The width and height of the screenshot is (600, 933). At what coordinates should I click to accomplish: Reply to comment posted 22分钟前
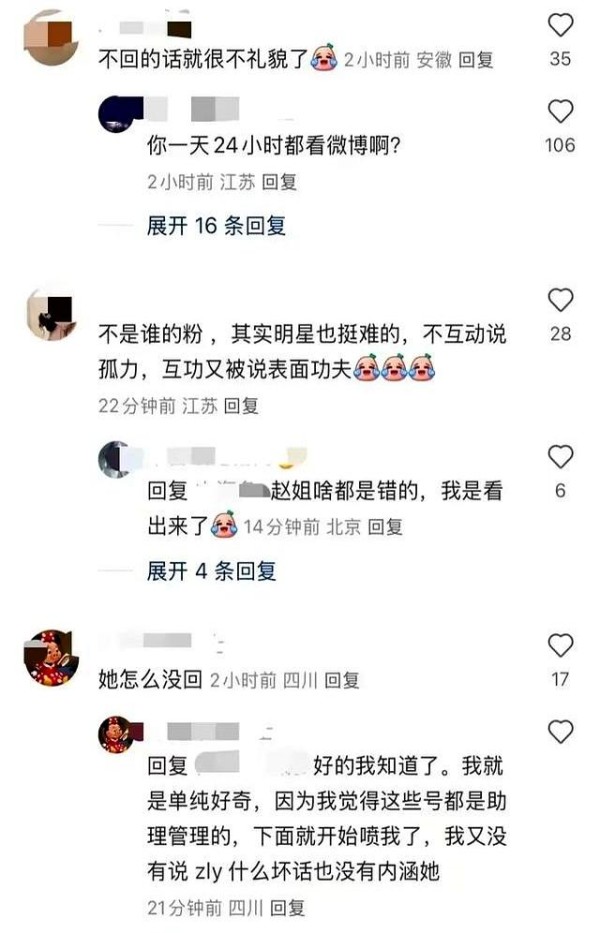pyautogui.click(x=241, y=406)
